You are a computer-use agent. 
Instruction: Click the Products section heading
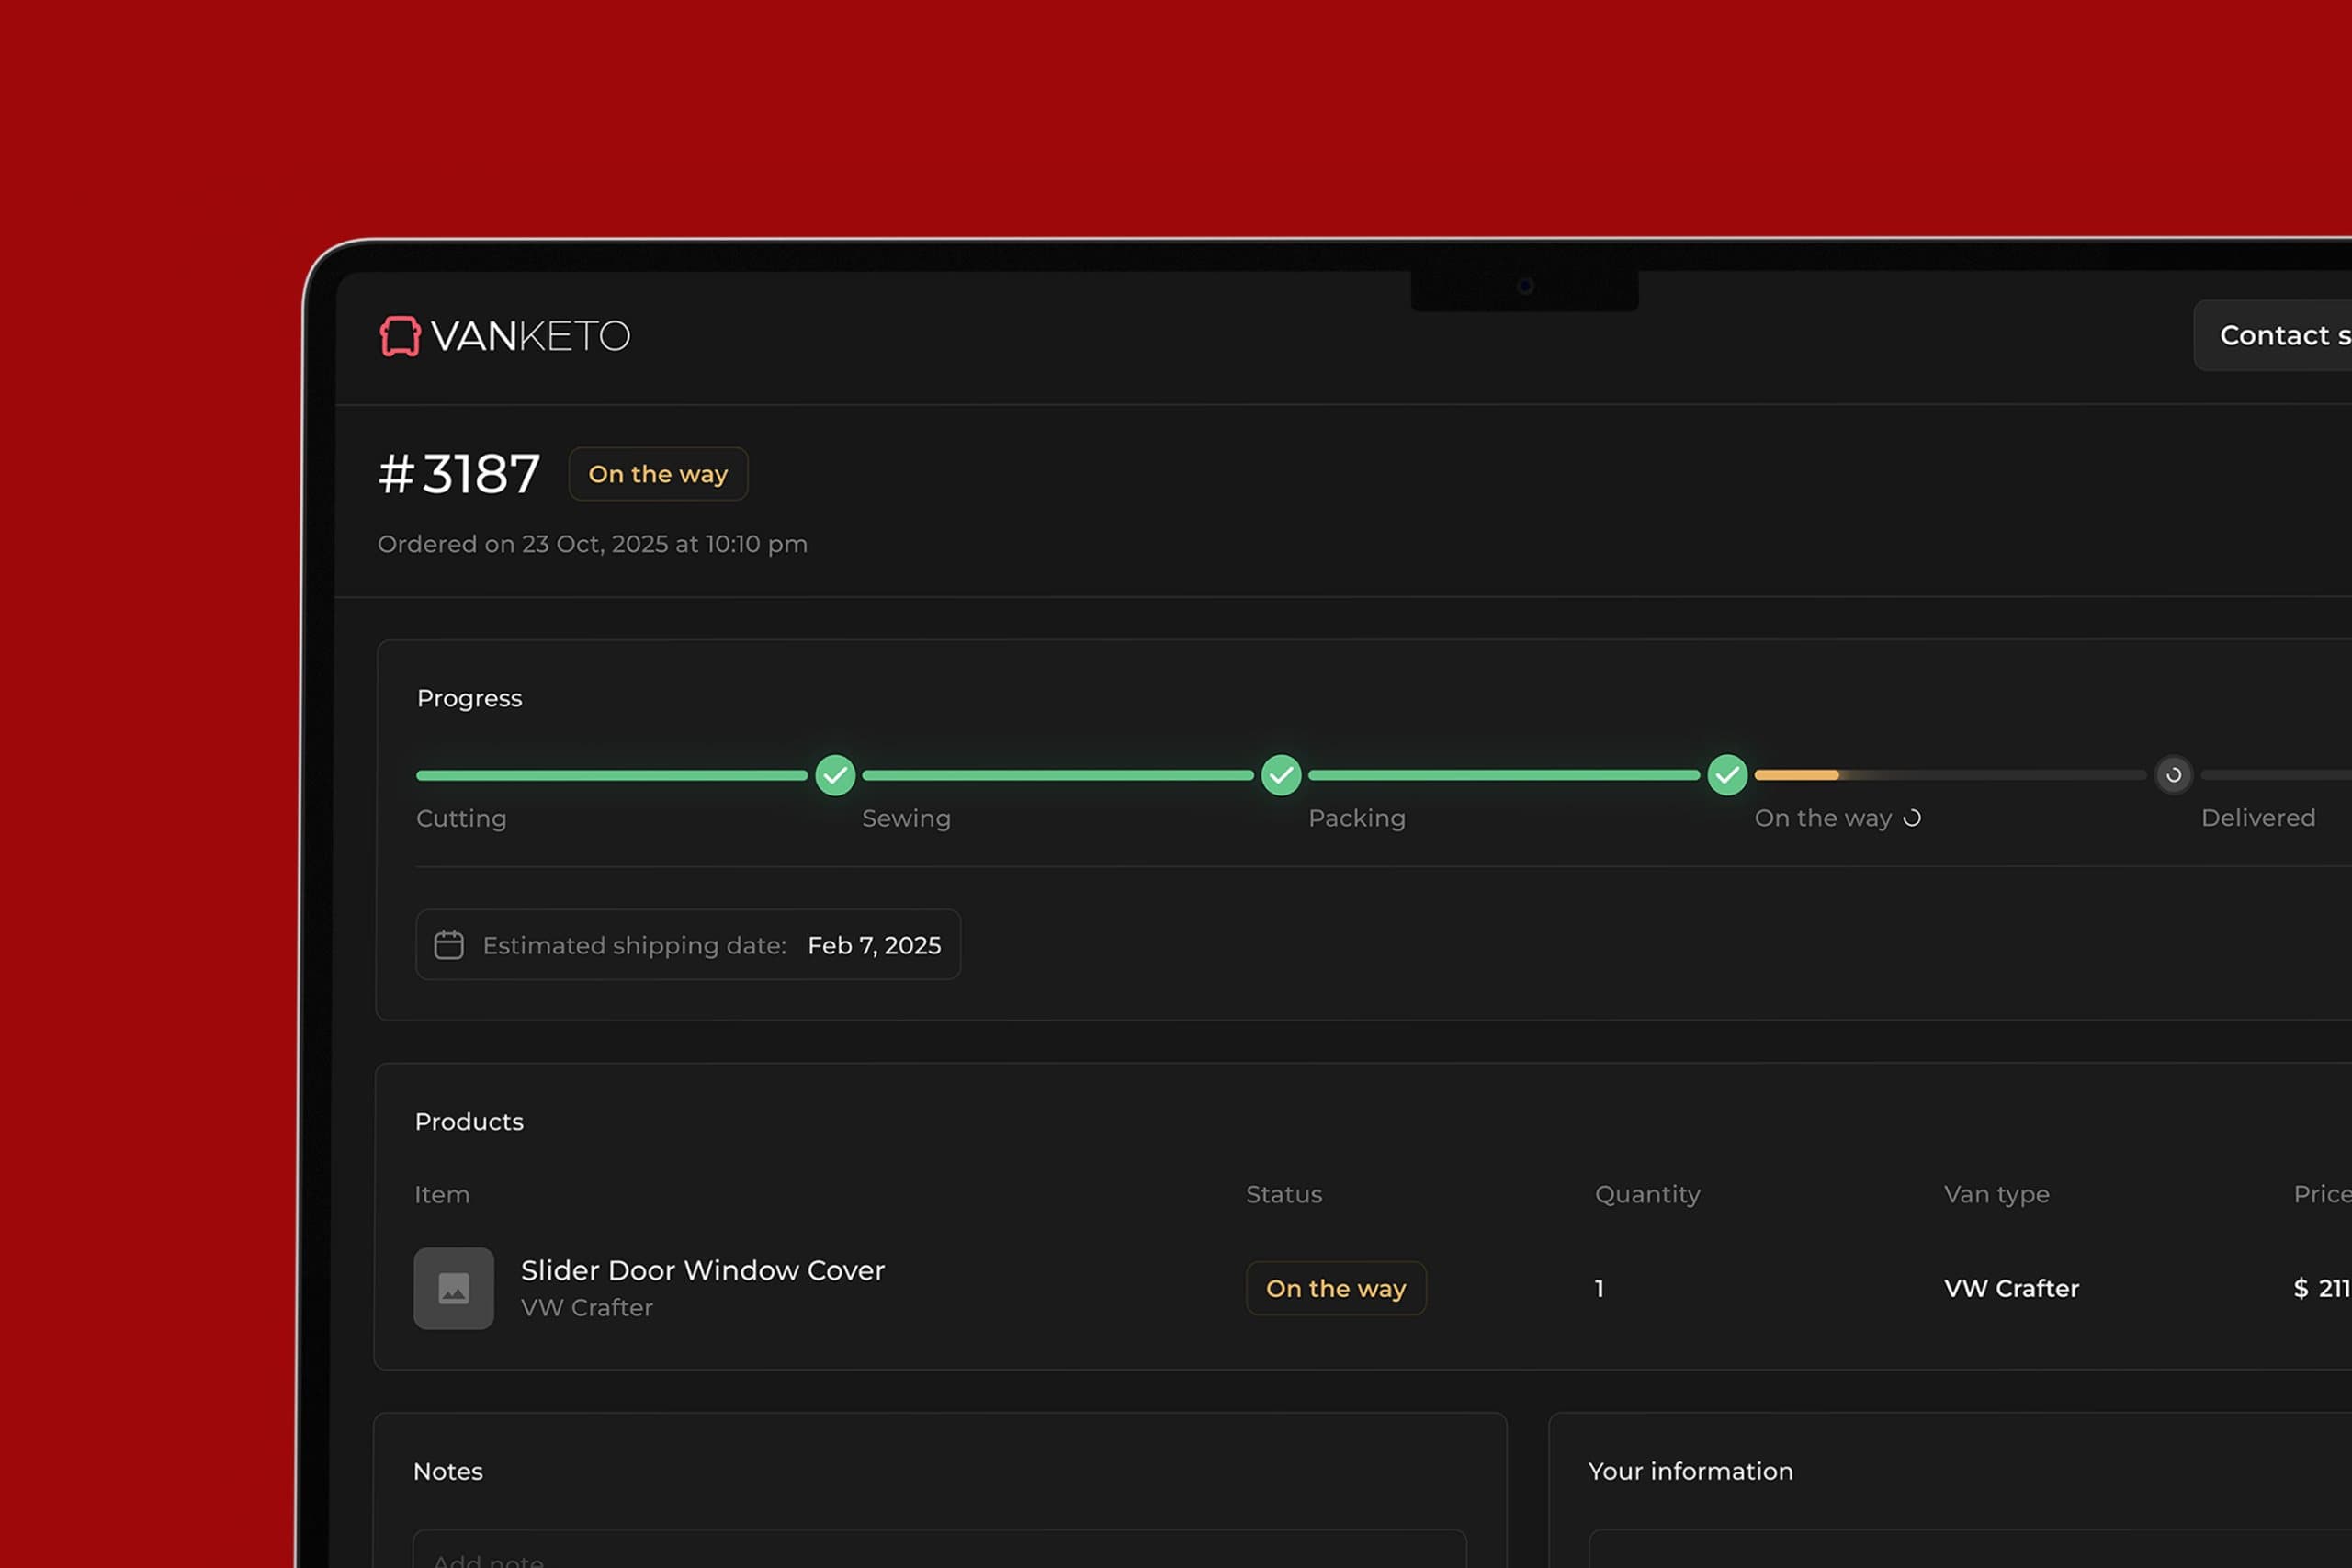tap(469, 1121)
